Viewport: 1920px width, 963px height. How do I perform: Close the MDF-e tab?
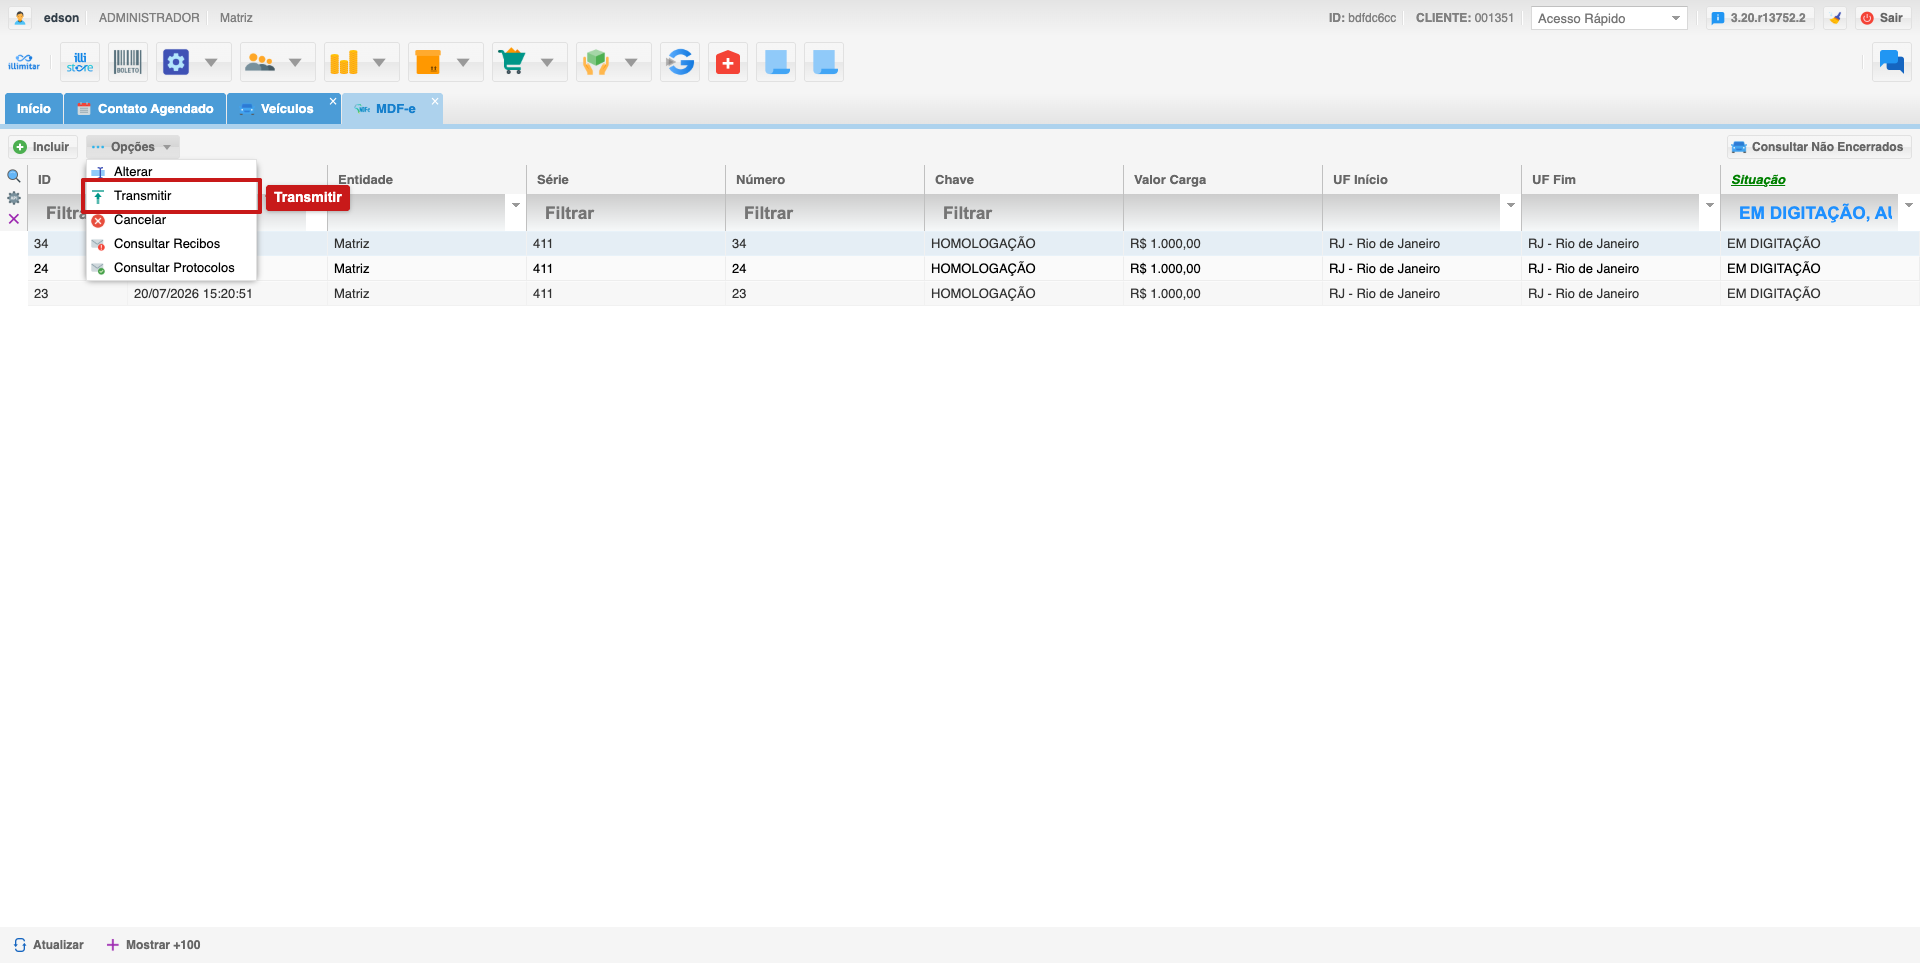435,101
